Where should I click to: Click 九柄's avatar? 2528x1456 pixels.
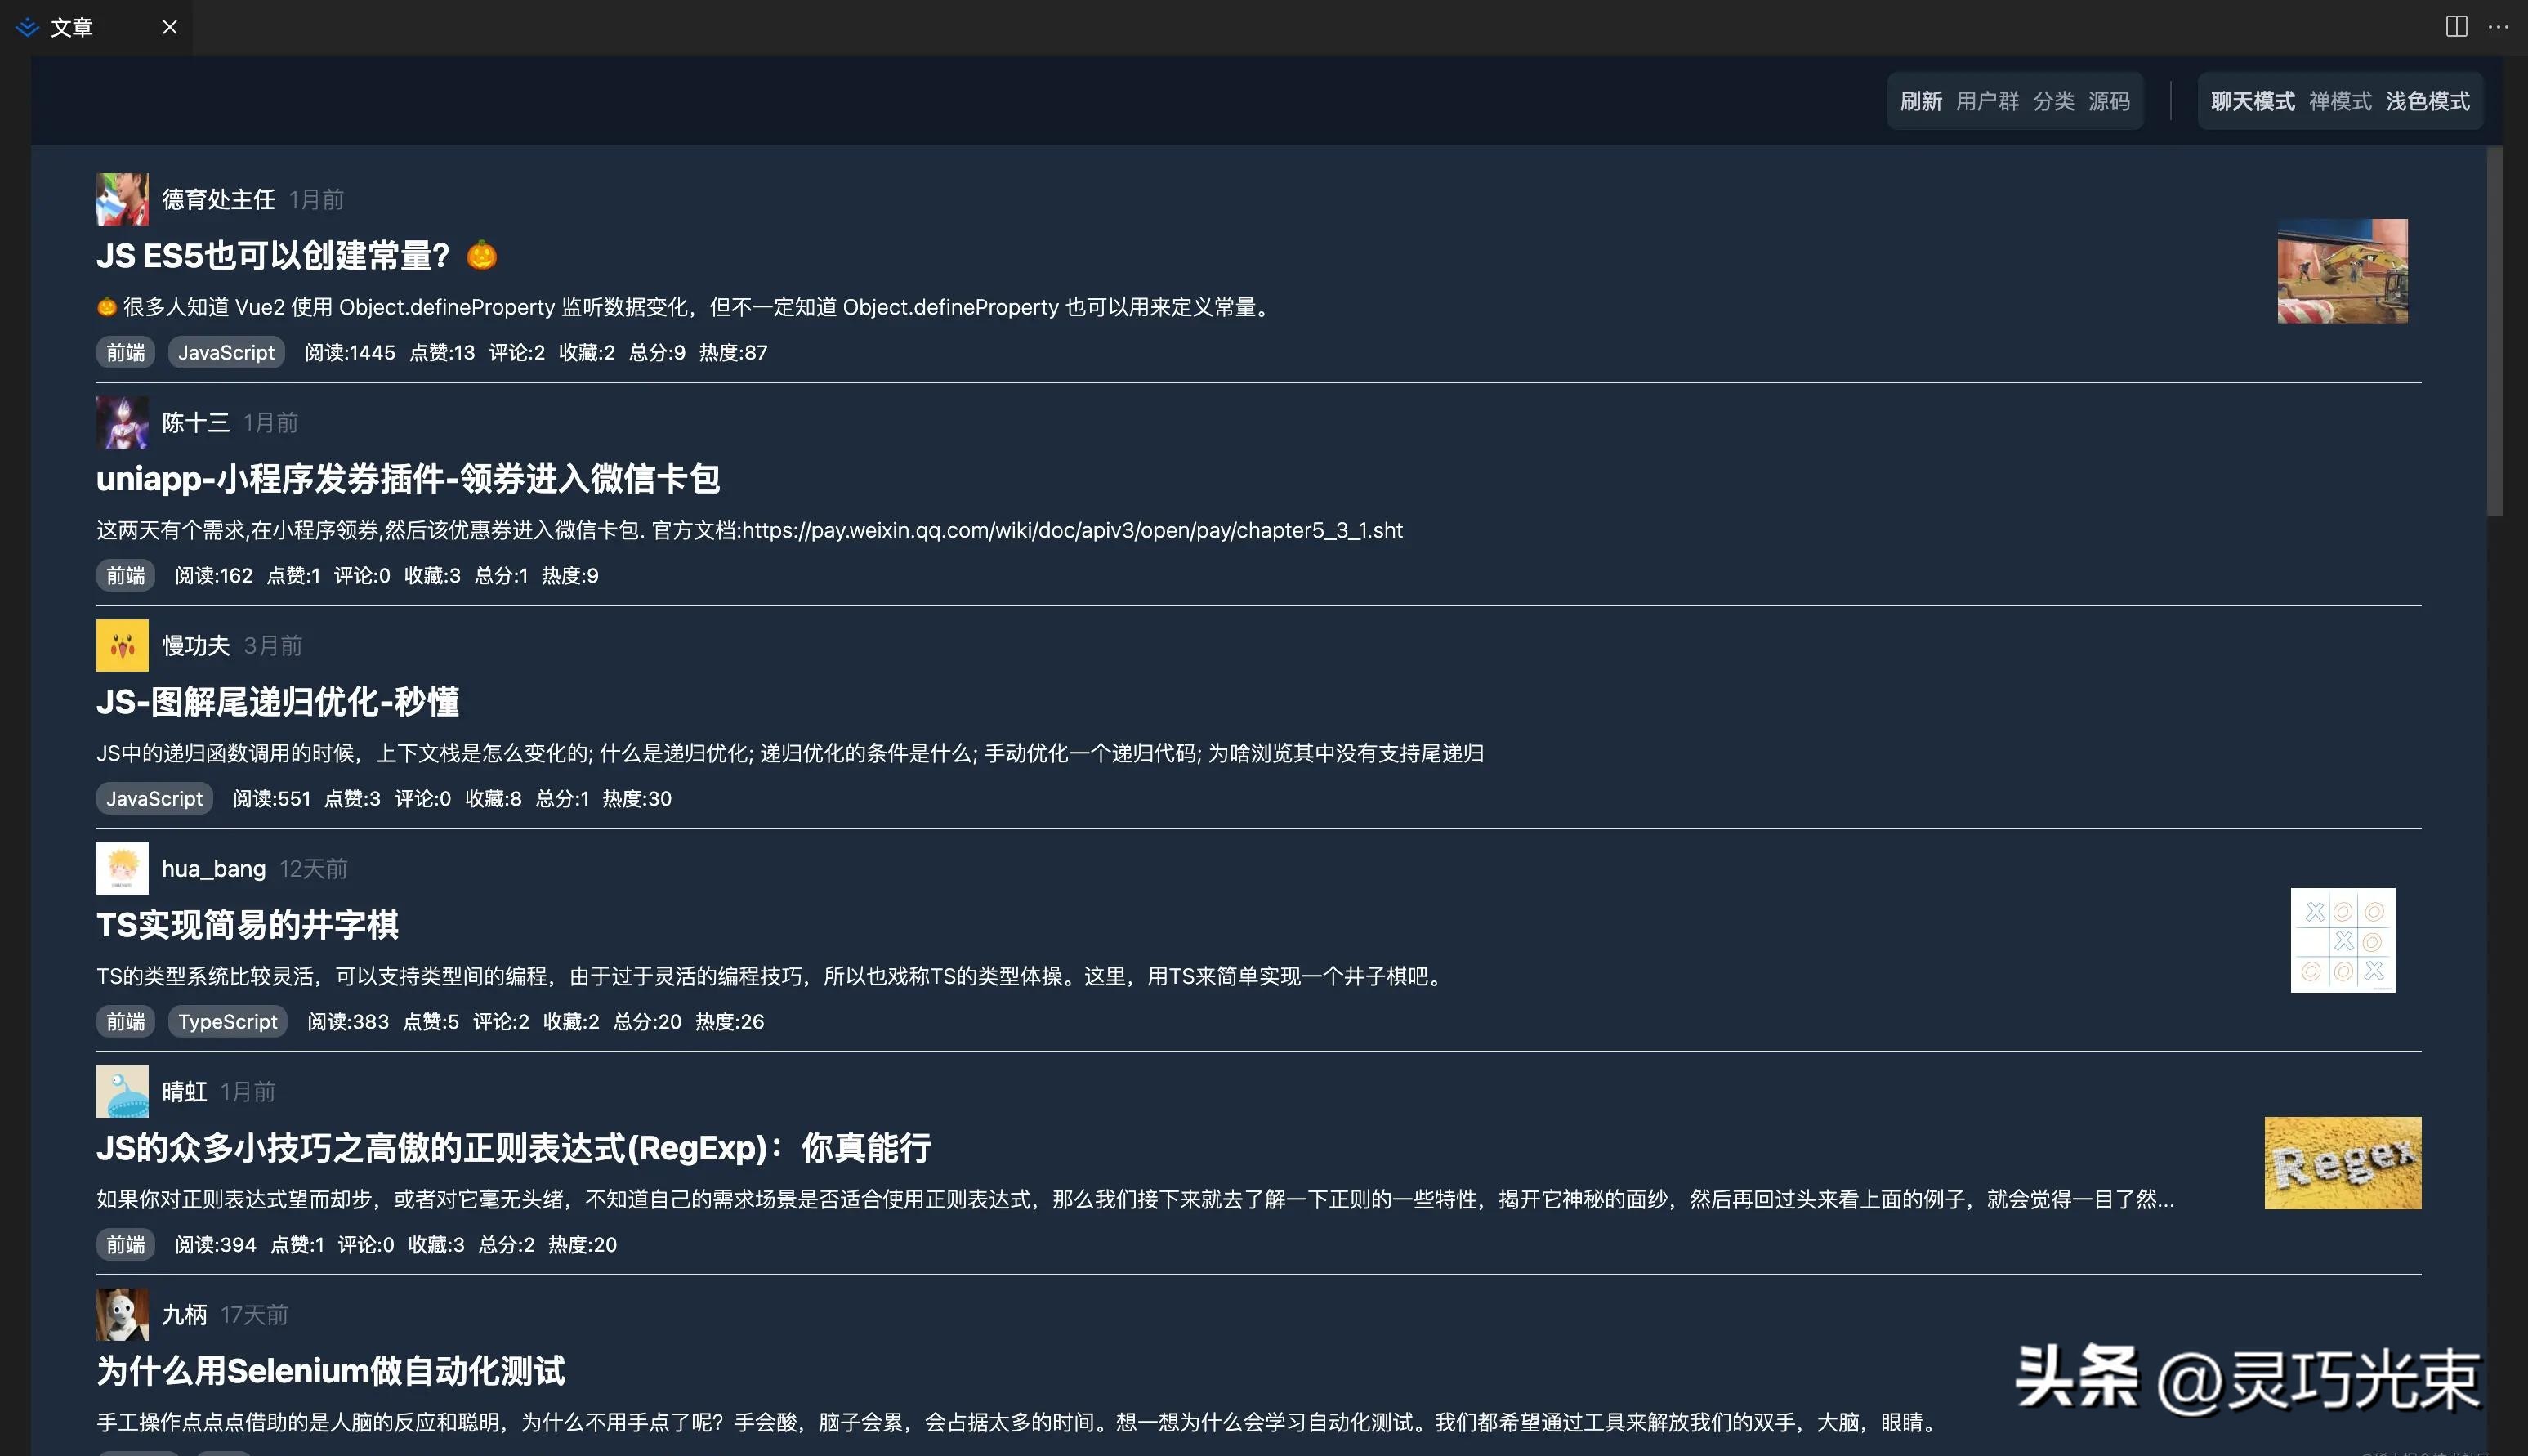click(122, 1314)
